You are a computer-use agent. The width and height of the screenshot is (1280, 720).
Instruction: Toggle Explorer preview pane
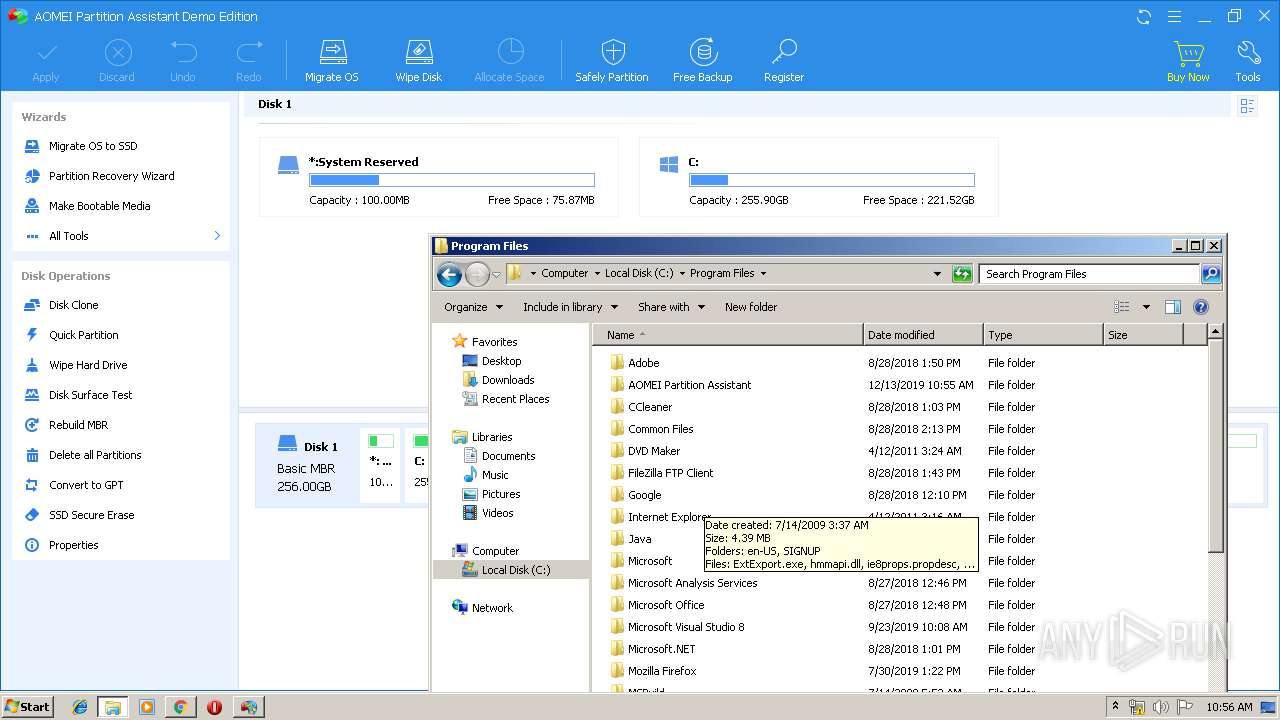pyautogui.click(x=1173, y=307)
